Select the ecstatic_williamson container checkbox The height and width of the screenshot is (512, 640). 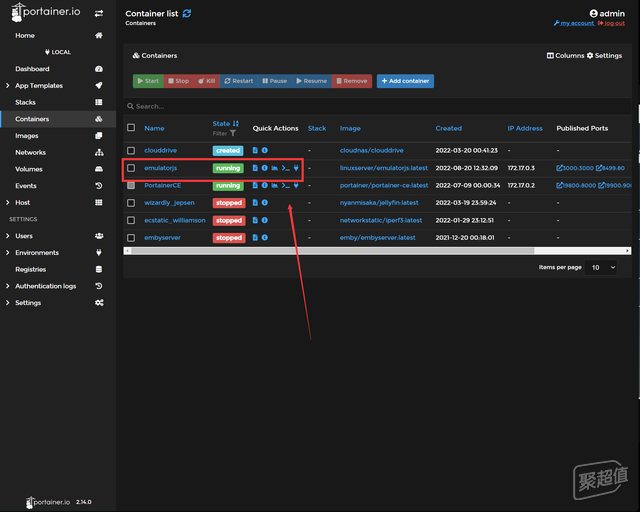pos(131,220)
